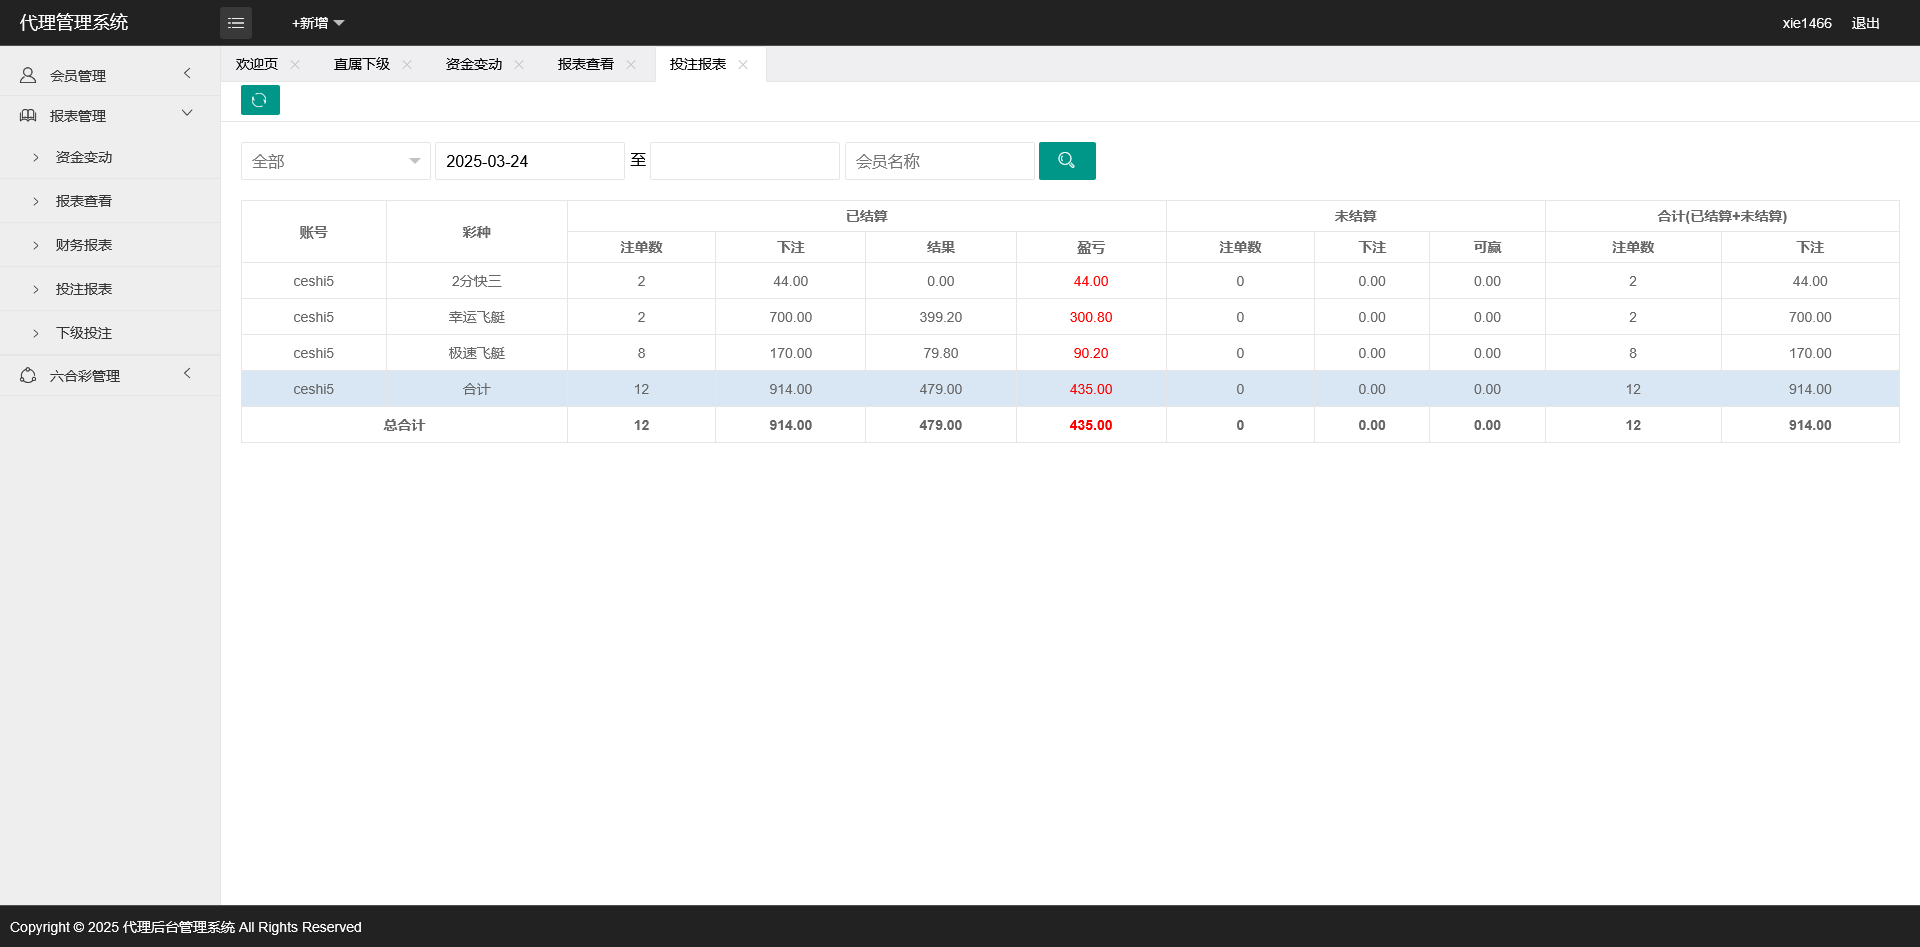Switch to the 报表查看 tab
The width and height of the screenshot is (1920, 947).
(585, 64)
